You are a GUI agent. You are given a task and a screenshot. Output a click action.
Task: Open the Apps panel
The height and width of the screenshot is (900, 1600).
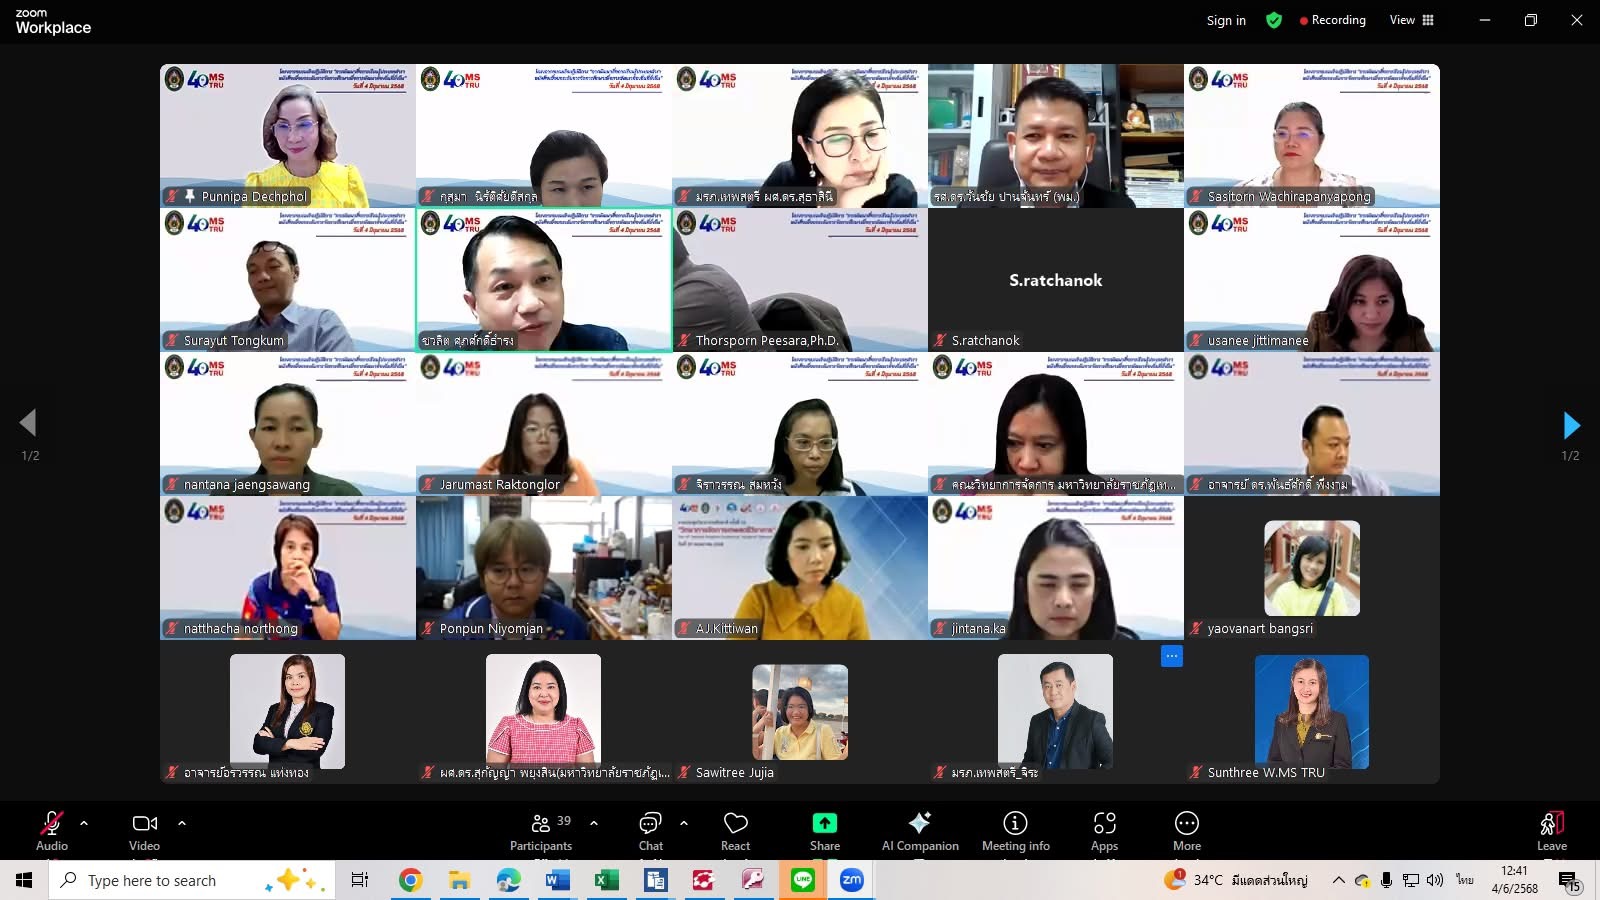click(1104, 830)
